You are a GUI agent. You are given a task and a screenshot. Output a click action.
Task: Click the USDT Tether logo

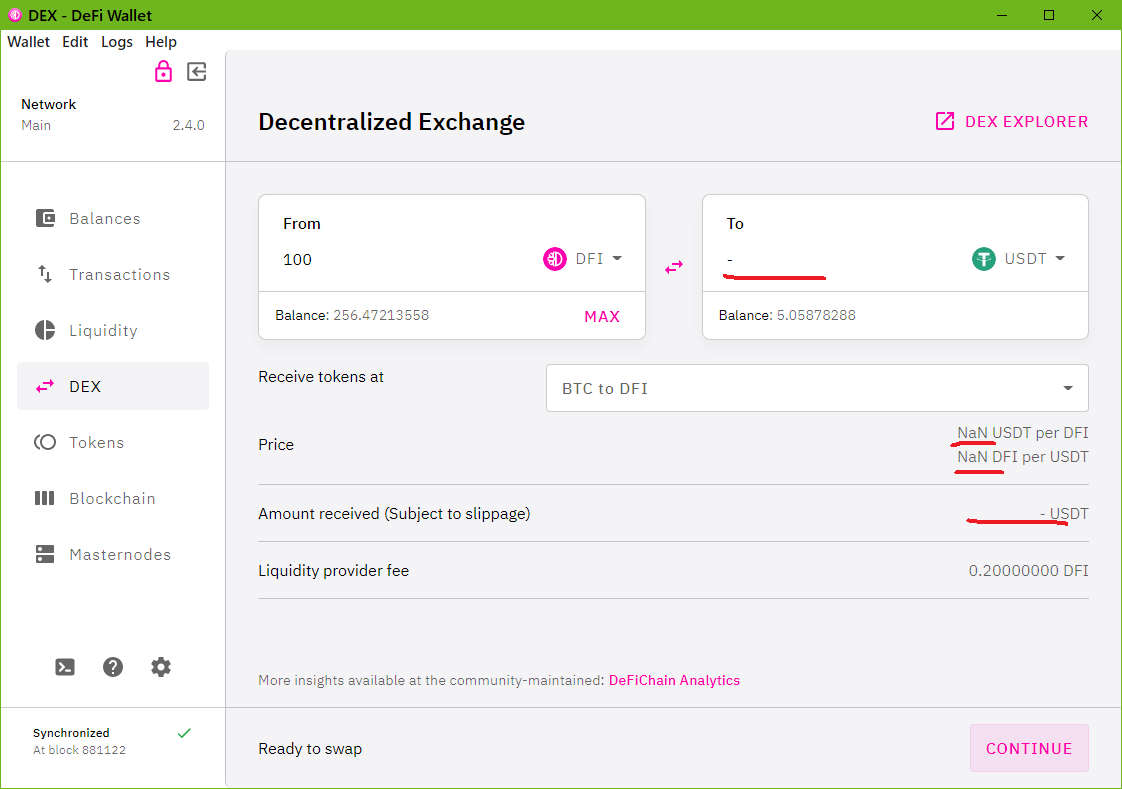point(984,258)
